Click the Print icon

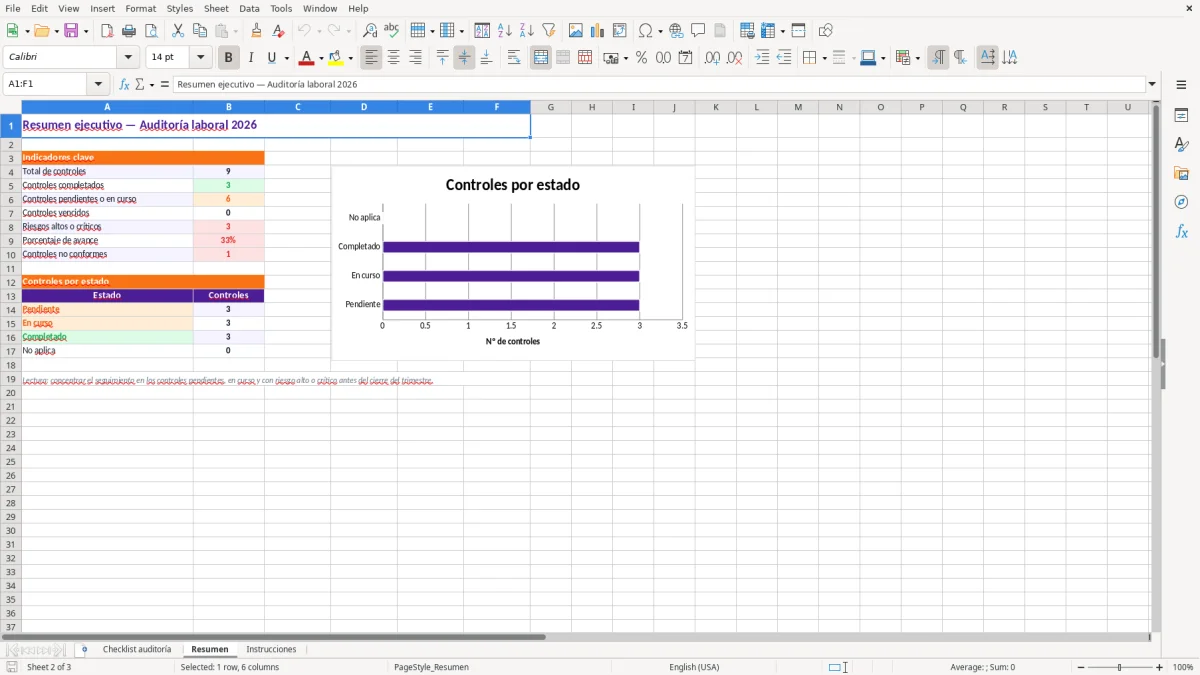(x=129, y=31)
